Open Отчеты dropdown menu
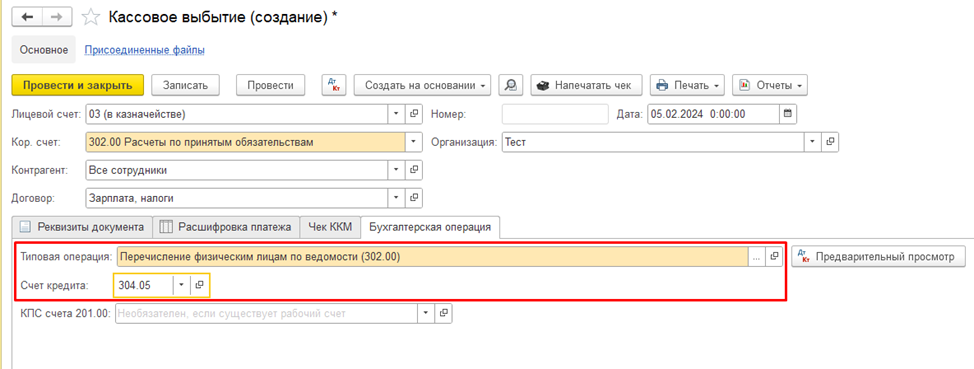 tap(770, 85)
